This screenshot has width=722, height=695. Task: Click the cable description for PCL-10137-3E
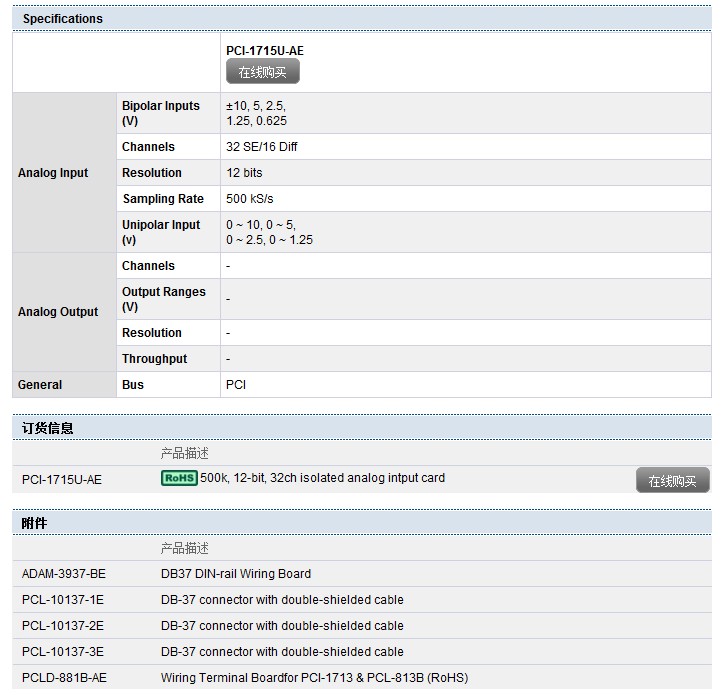click(x=282, y=652)
